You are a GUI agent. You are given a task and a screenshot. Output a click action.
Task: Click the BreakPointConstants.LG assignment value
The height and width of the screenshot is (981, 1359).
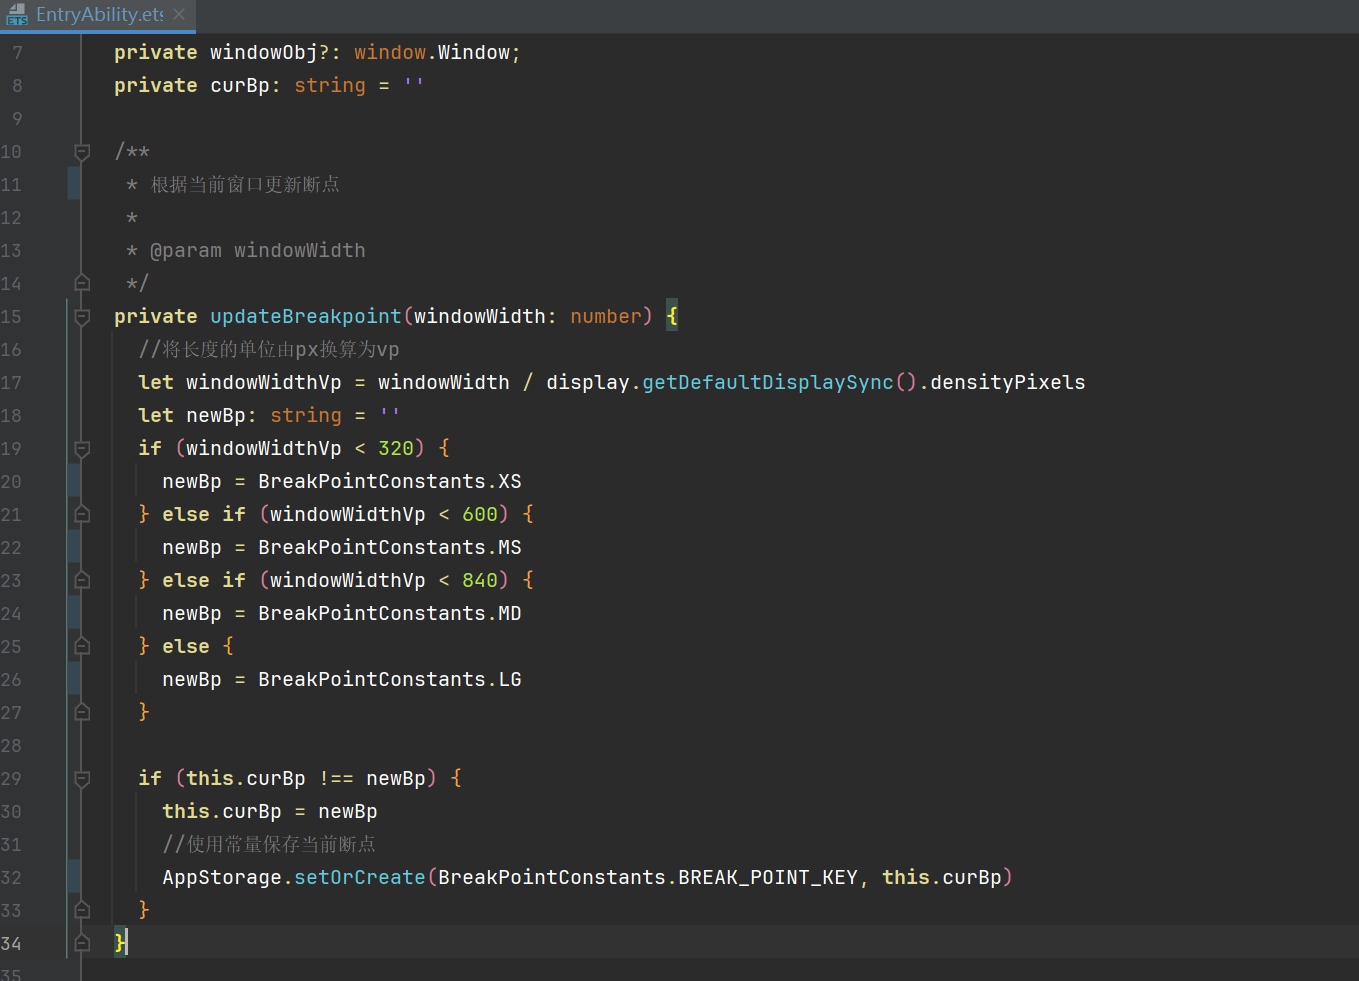[390, 680]
